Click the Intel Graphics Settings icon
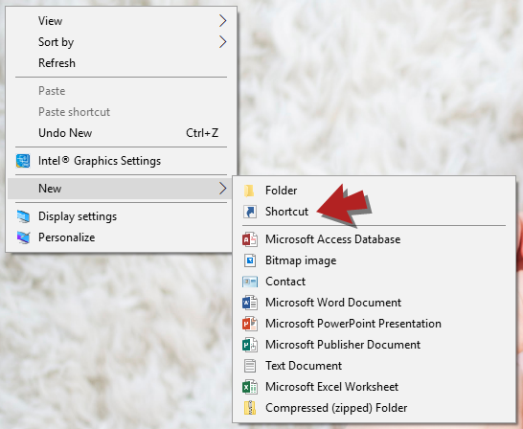523x429 pixels. 23,161
